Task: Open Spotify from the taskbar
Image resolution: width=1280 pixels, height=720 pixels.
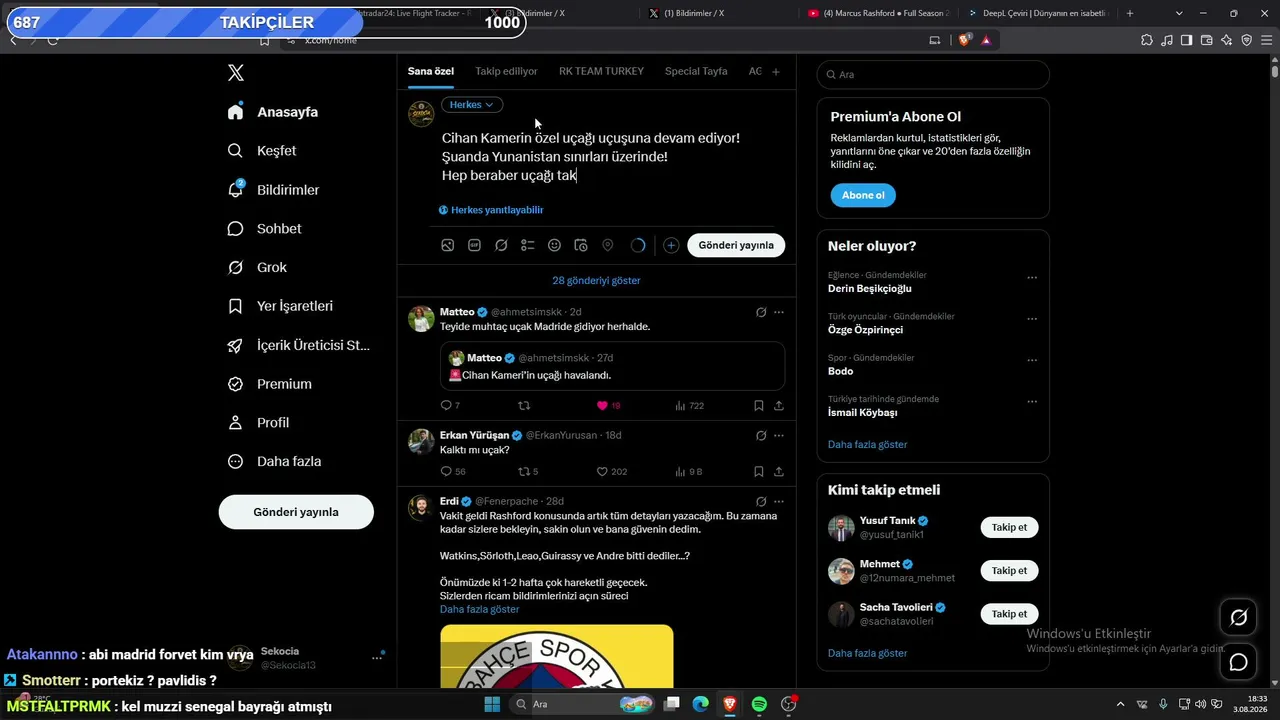Action: [759, 704]
